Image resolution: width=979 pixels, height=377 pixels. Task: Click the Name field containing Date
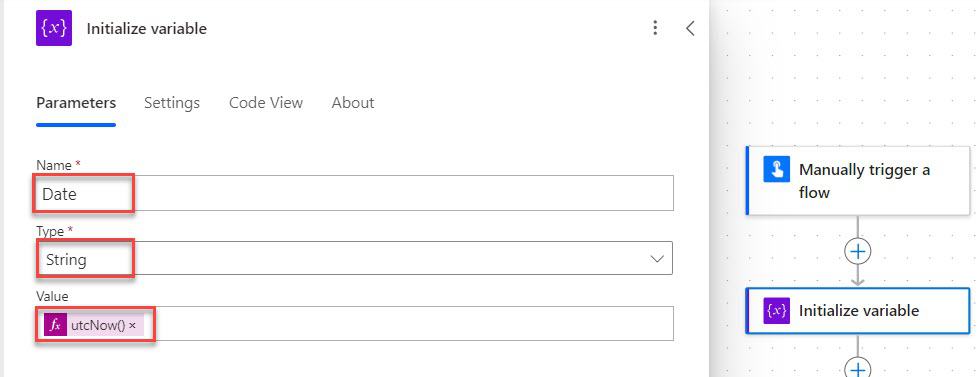(x=355, y=193)
